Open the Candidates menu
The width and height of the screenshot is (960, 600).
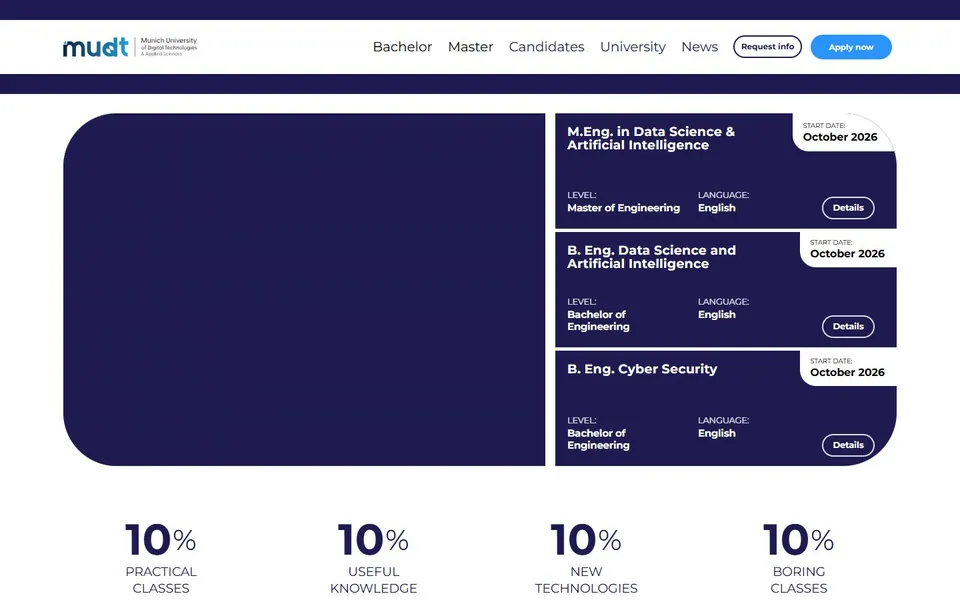tap(546, 47)
